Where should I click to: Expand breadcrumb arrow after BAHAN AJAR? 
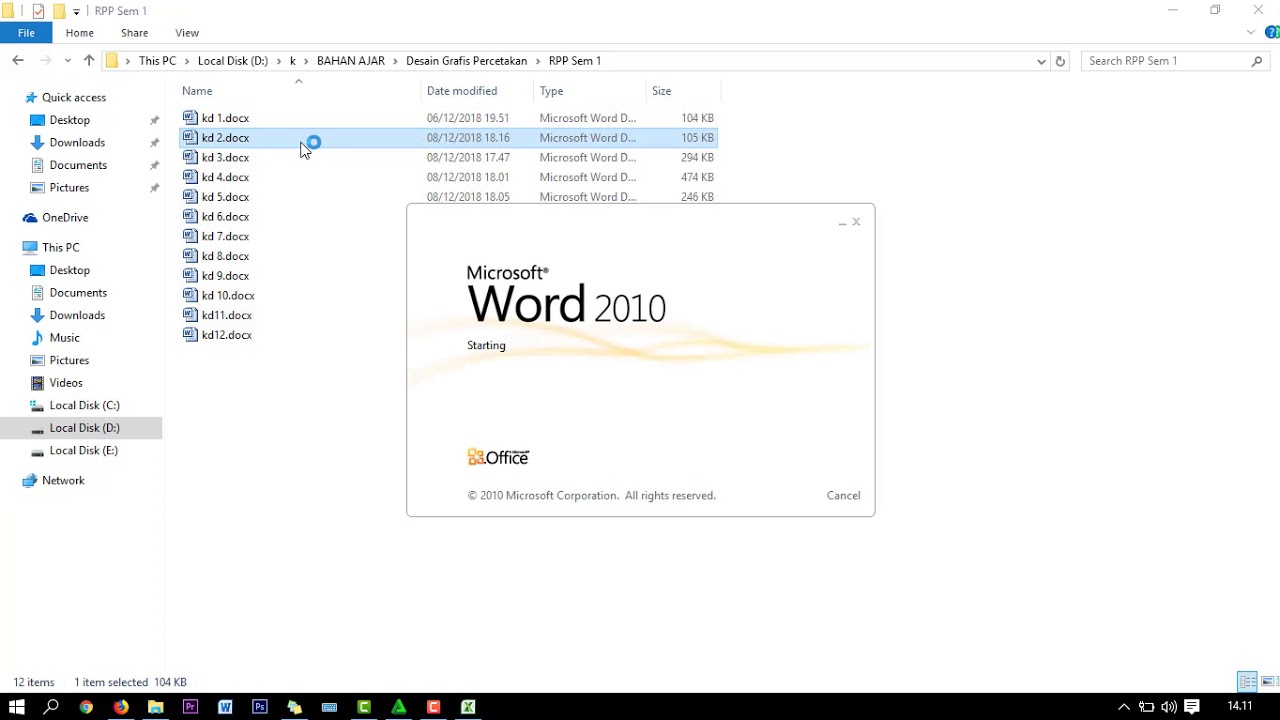point(396,61)
